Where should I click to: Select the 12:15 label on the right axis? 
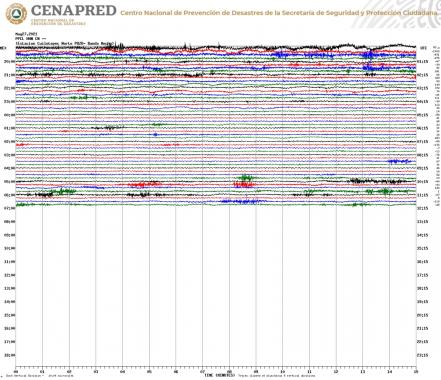click(x=422, y=208)
